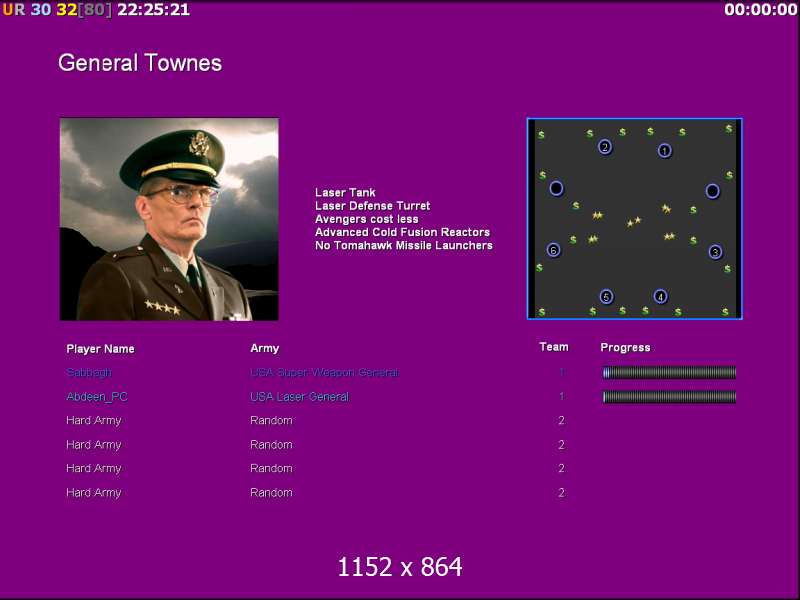This screenshot has width=800, height=600.
Task: Click start position 6 marker
Action: (x=554, y=250)
